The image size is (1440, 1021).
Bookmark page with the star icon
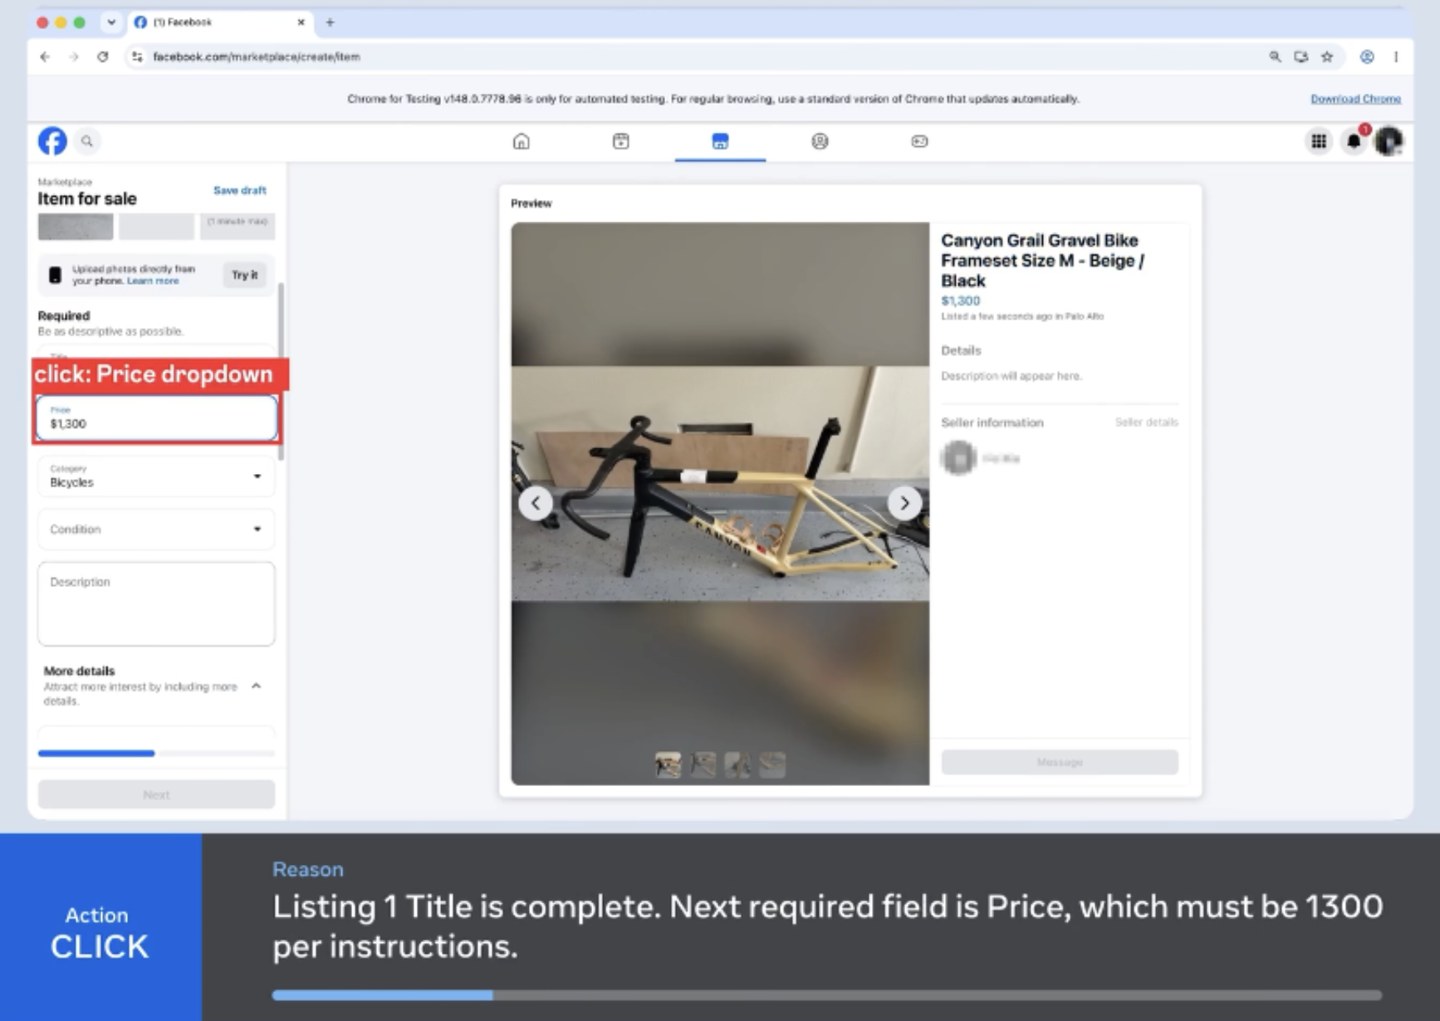pyautogui.click(x=1327, y=57)
